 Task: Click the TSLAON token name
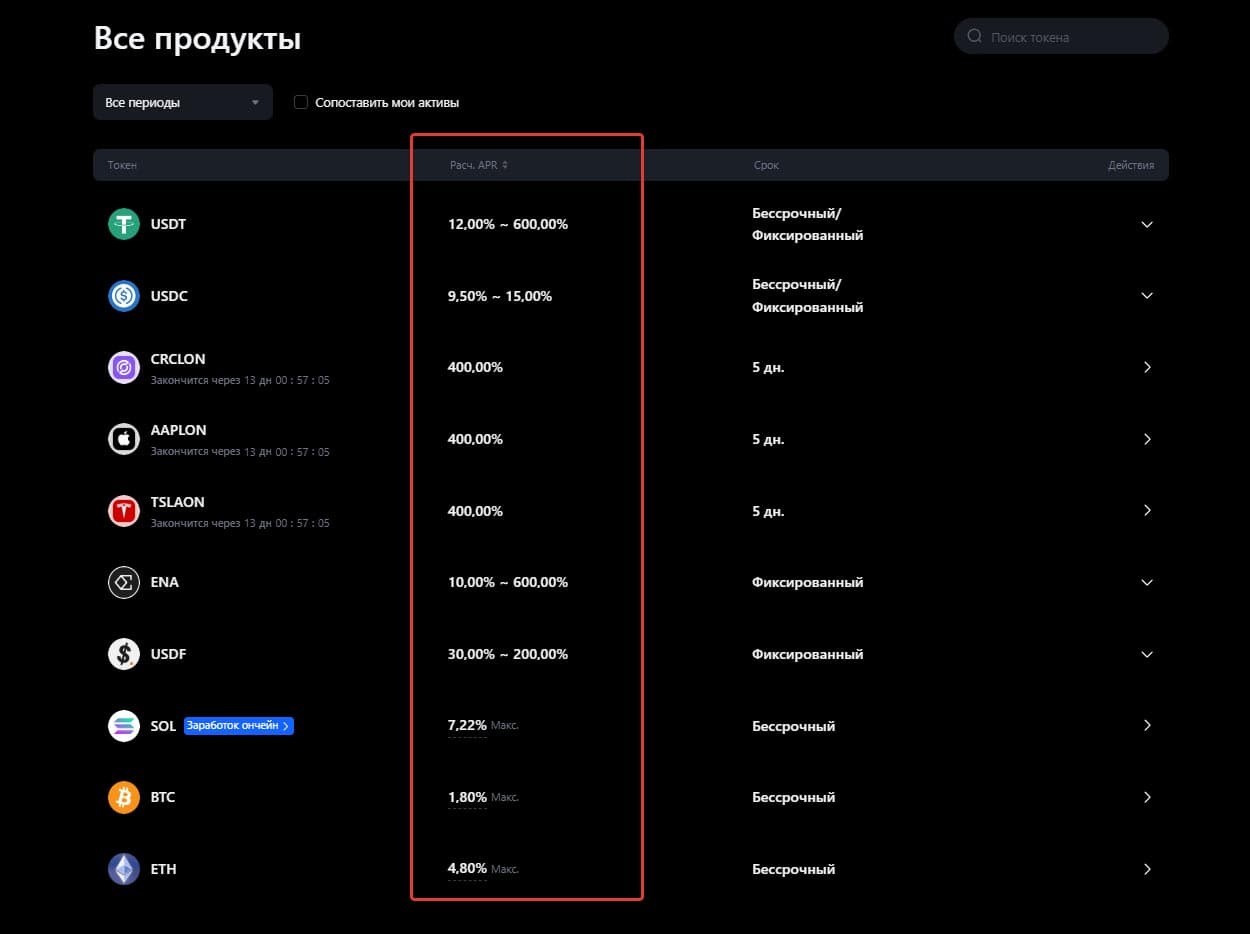click(178, 502)
